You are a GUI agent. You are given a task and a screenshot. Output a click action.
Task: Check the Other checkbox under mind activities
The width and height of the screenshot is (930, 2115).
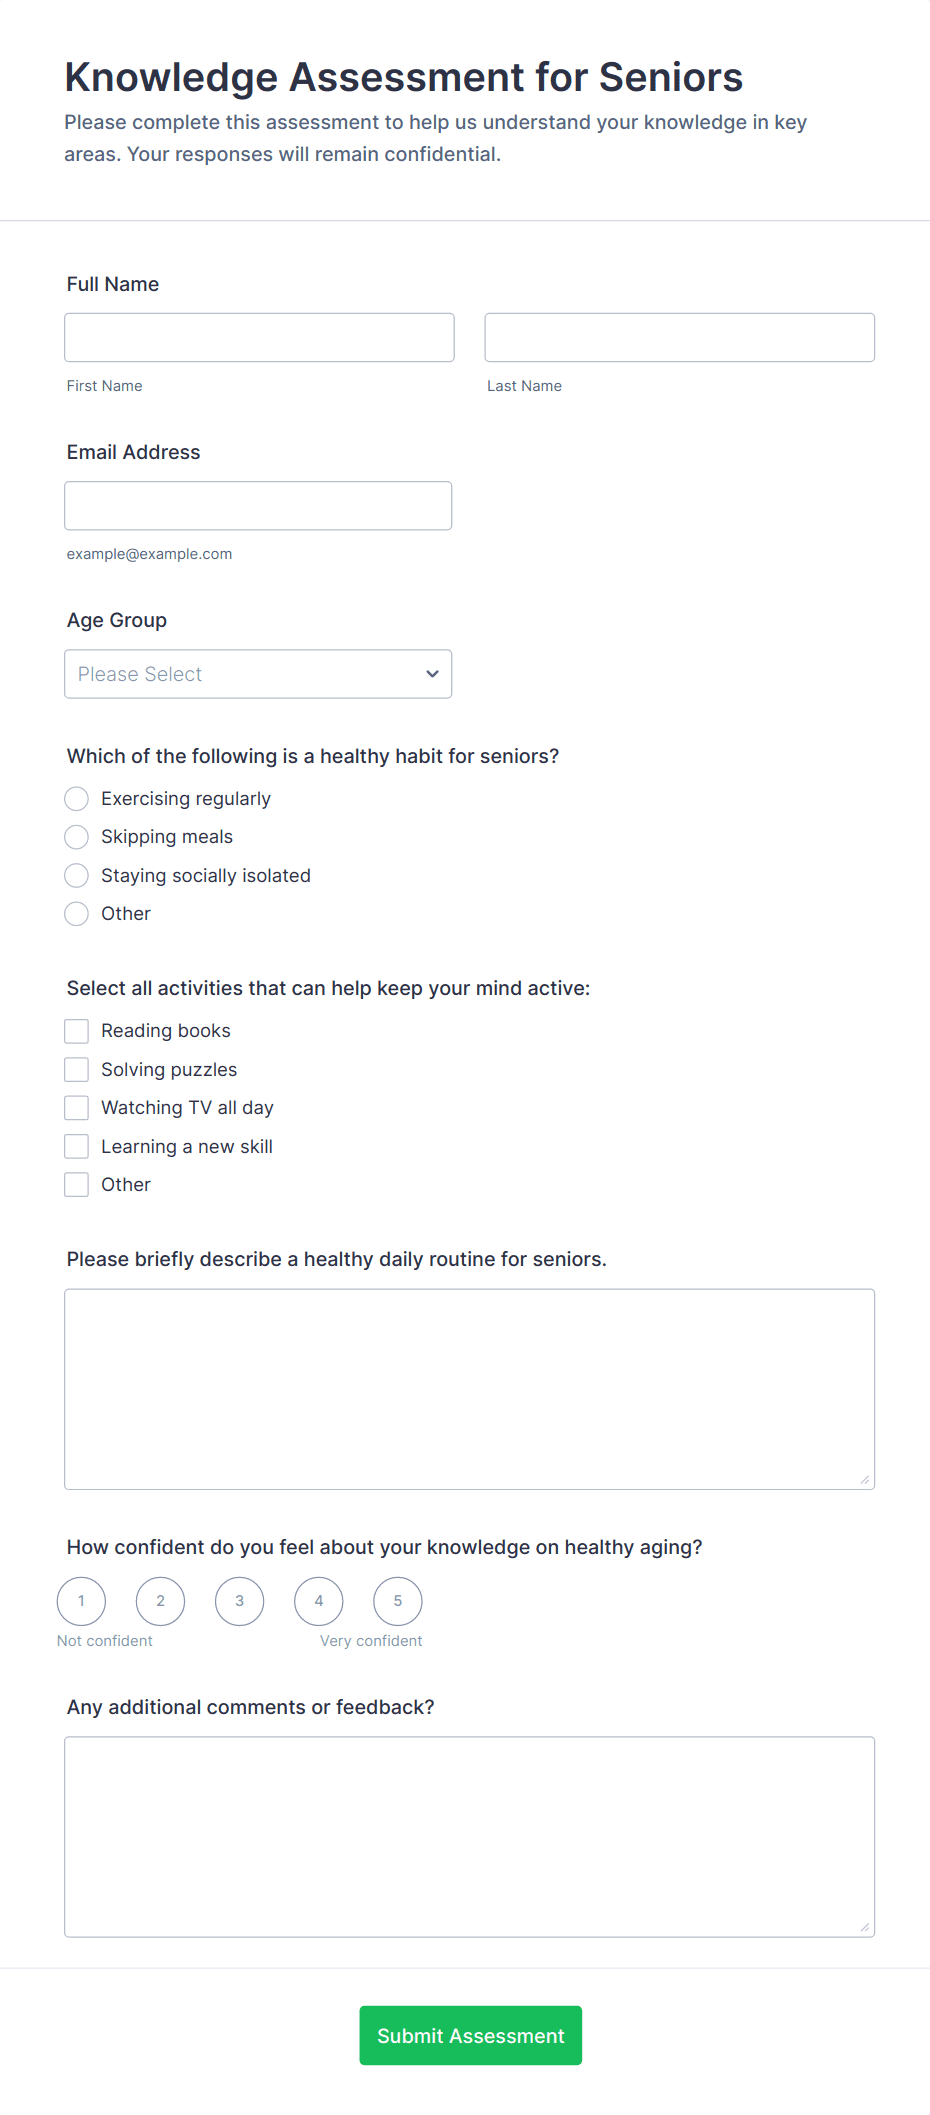[x=77, y=1185]
